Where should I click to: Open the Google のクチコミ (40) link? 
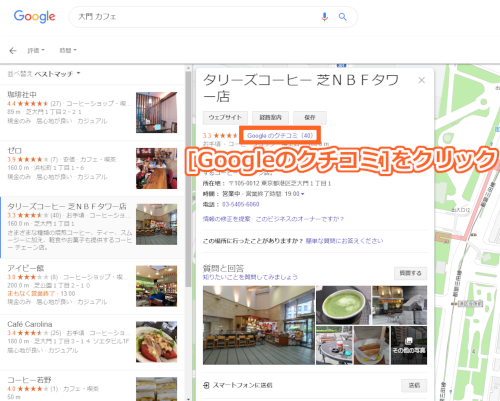(x=280, y=136)
